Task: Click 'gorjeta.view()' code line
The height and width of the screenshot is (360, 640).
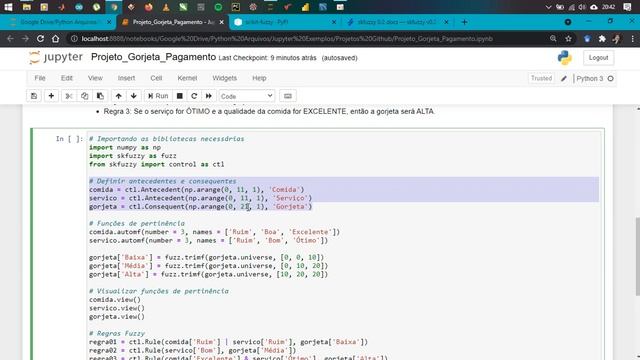Action: pyautogui.click(x=117, y=316)
